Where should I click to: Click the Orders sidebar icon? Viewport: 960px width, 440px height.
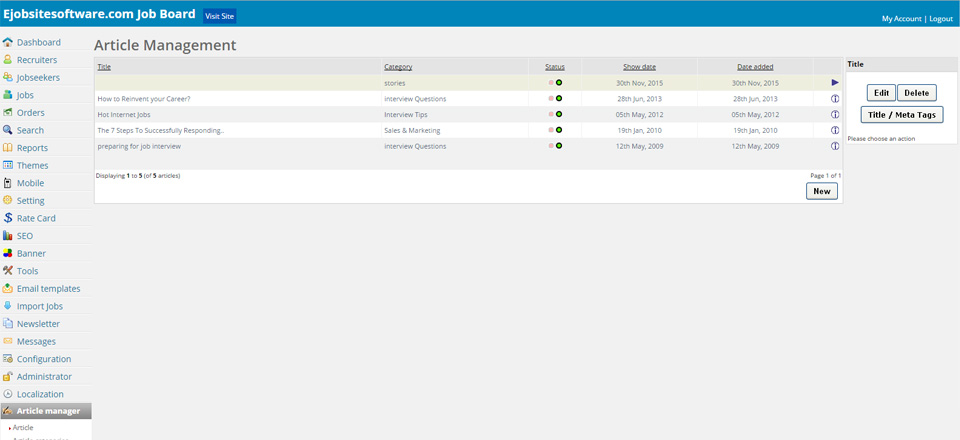7,113
